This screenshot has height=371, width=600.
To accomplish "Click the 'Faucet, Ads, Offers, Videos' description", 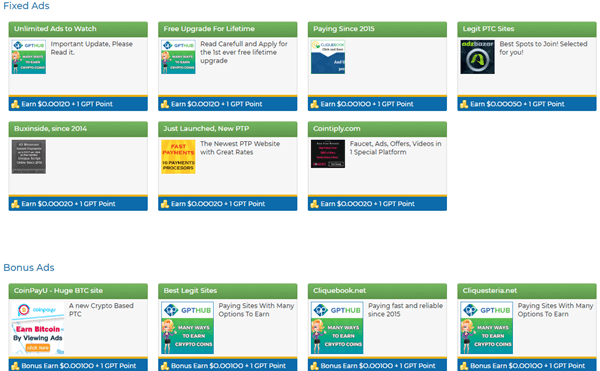I will [396, 148].
